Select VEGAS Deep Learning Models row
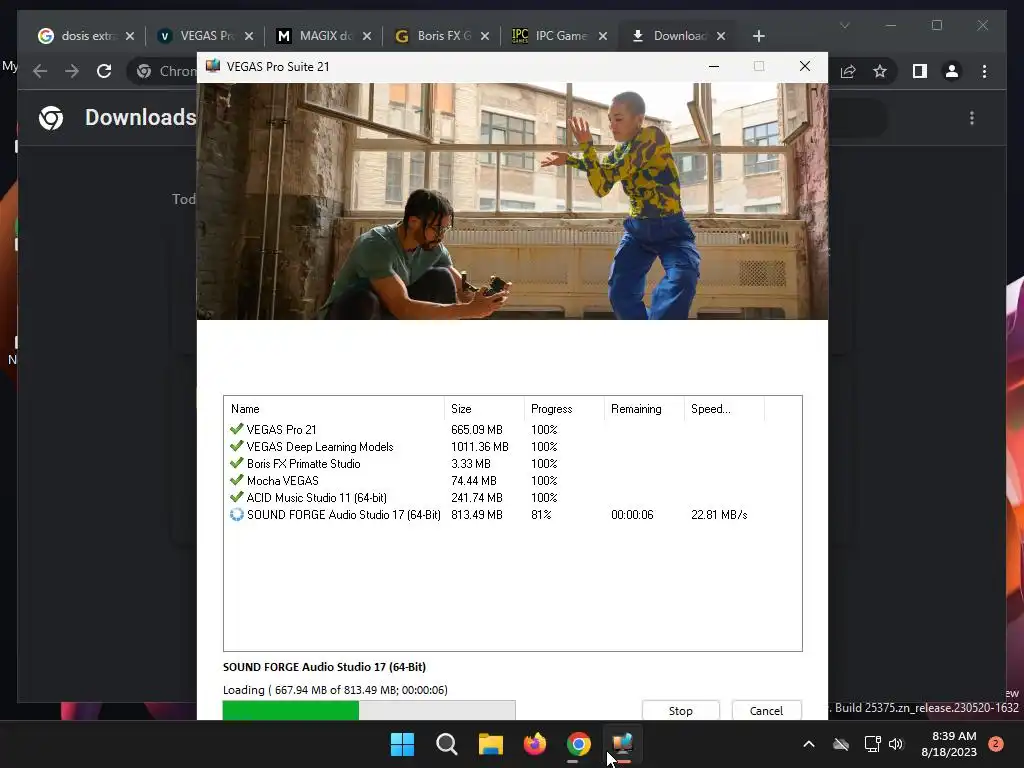 (x=512, y=447)
